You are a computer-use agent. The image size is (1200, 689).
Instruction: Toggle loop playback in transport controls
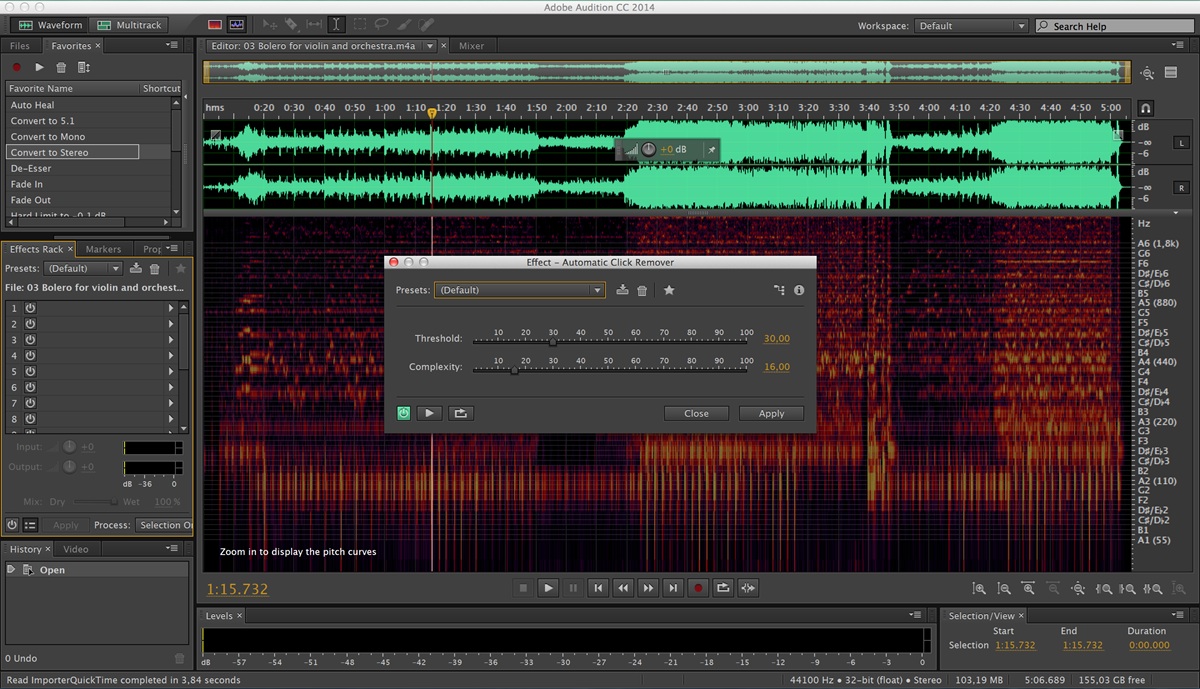[724, 588]
